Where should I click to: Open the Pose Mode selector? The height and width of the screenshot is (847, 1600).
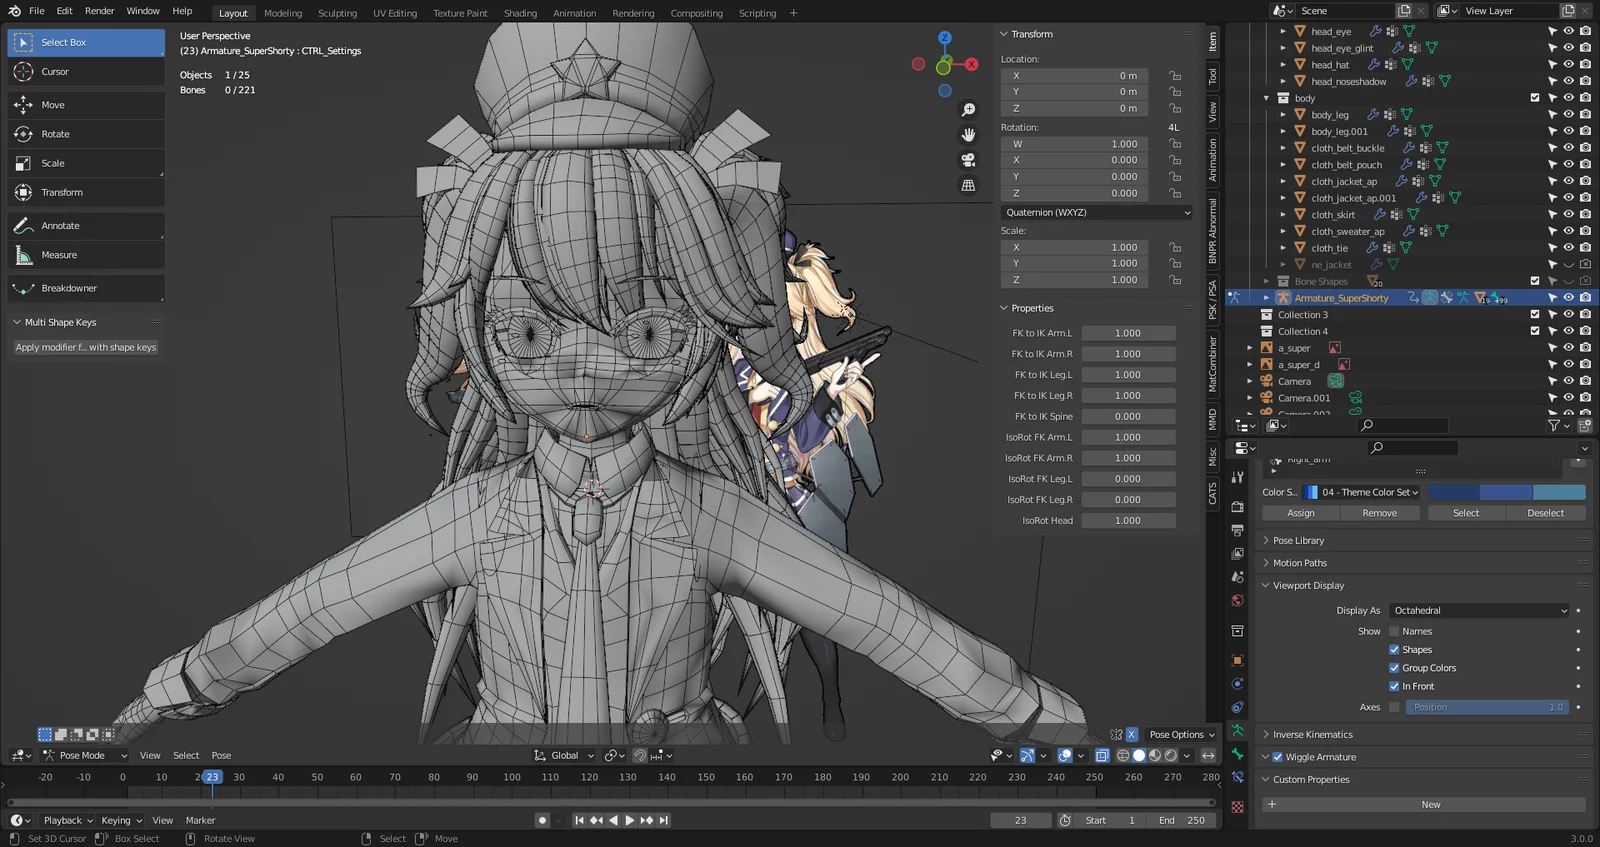pyautogui.click(x=86, y=756)
